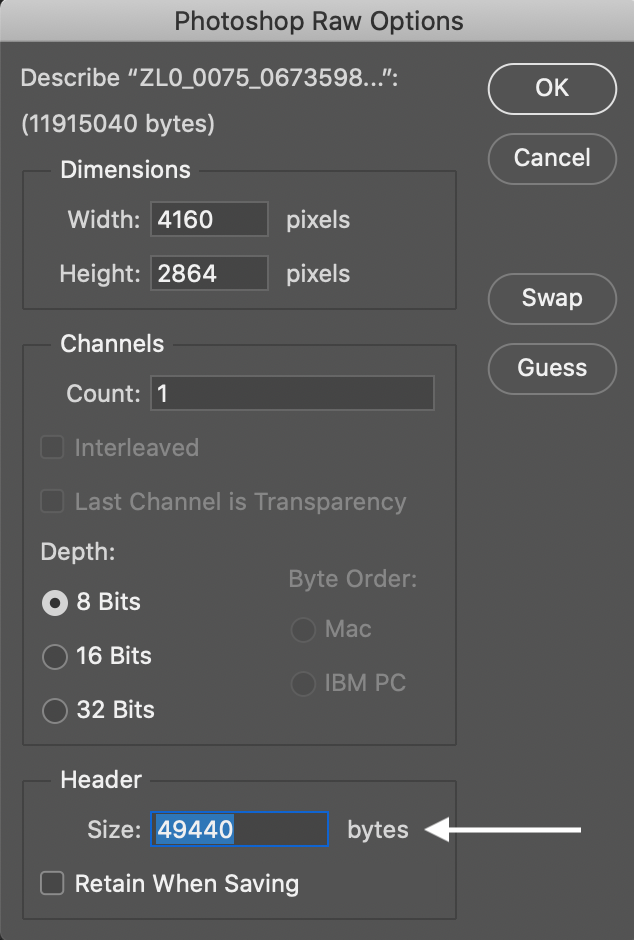The width and height of the screenshot is (634, 940).
Task: Click the OK button
Action: point(552,88)
